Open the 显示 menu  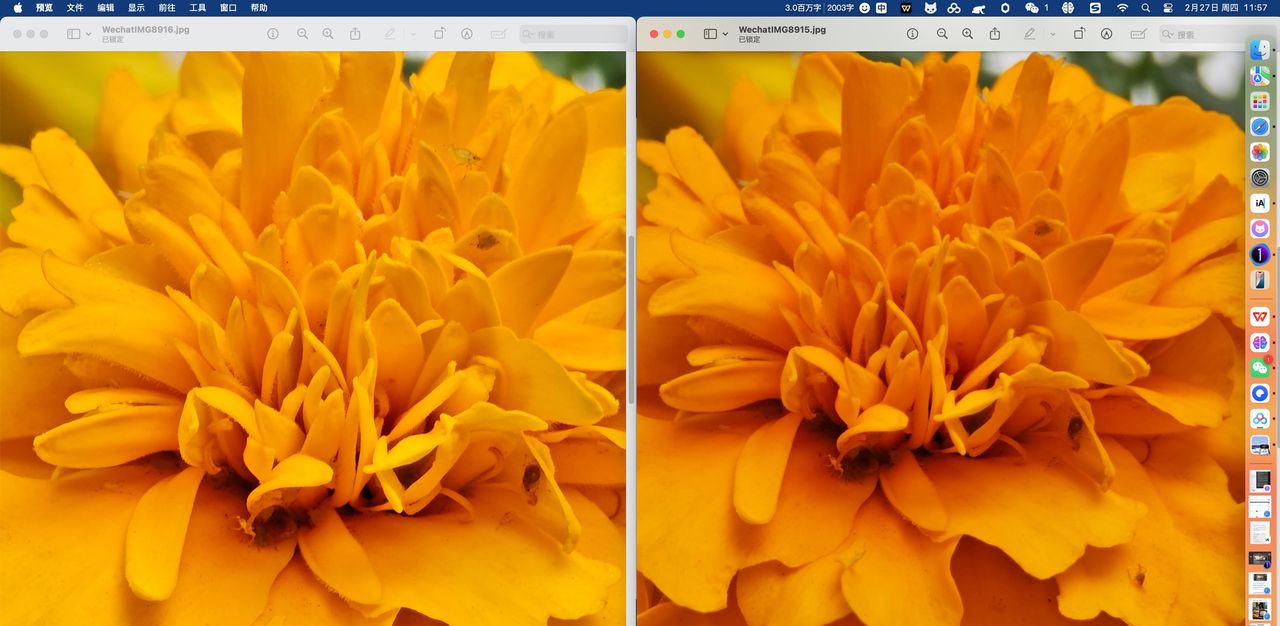(x=136, y=7)
